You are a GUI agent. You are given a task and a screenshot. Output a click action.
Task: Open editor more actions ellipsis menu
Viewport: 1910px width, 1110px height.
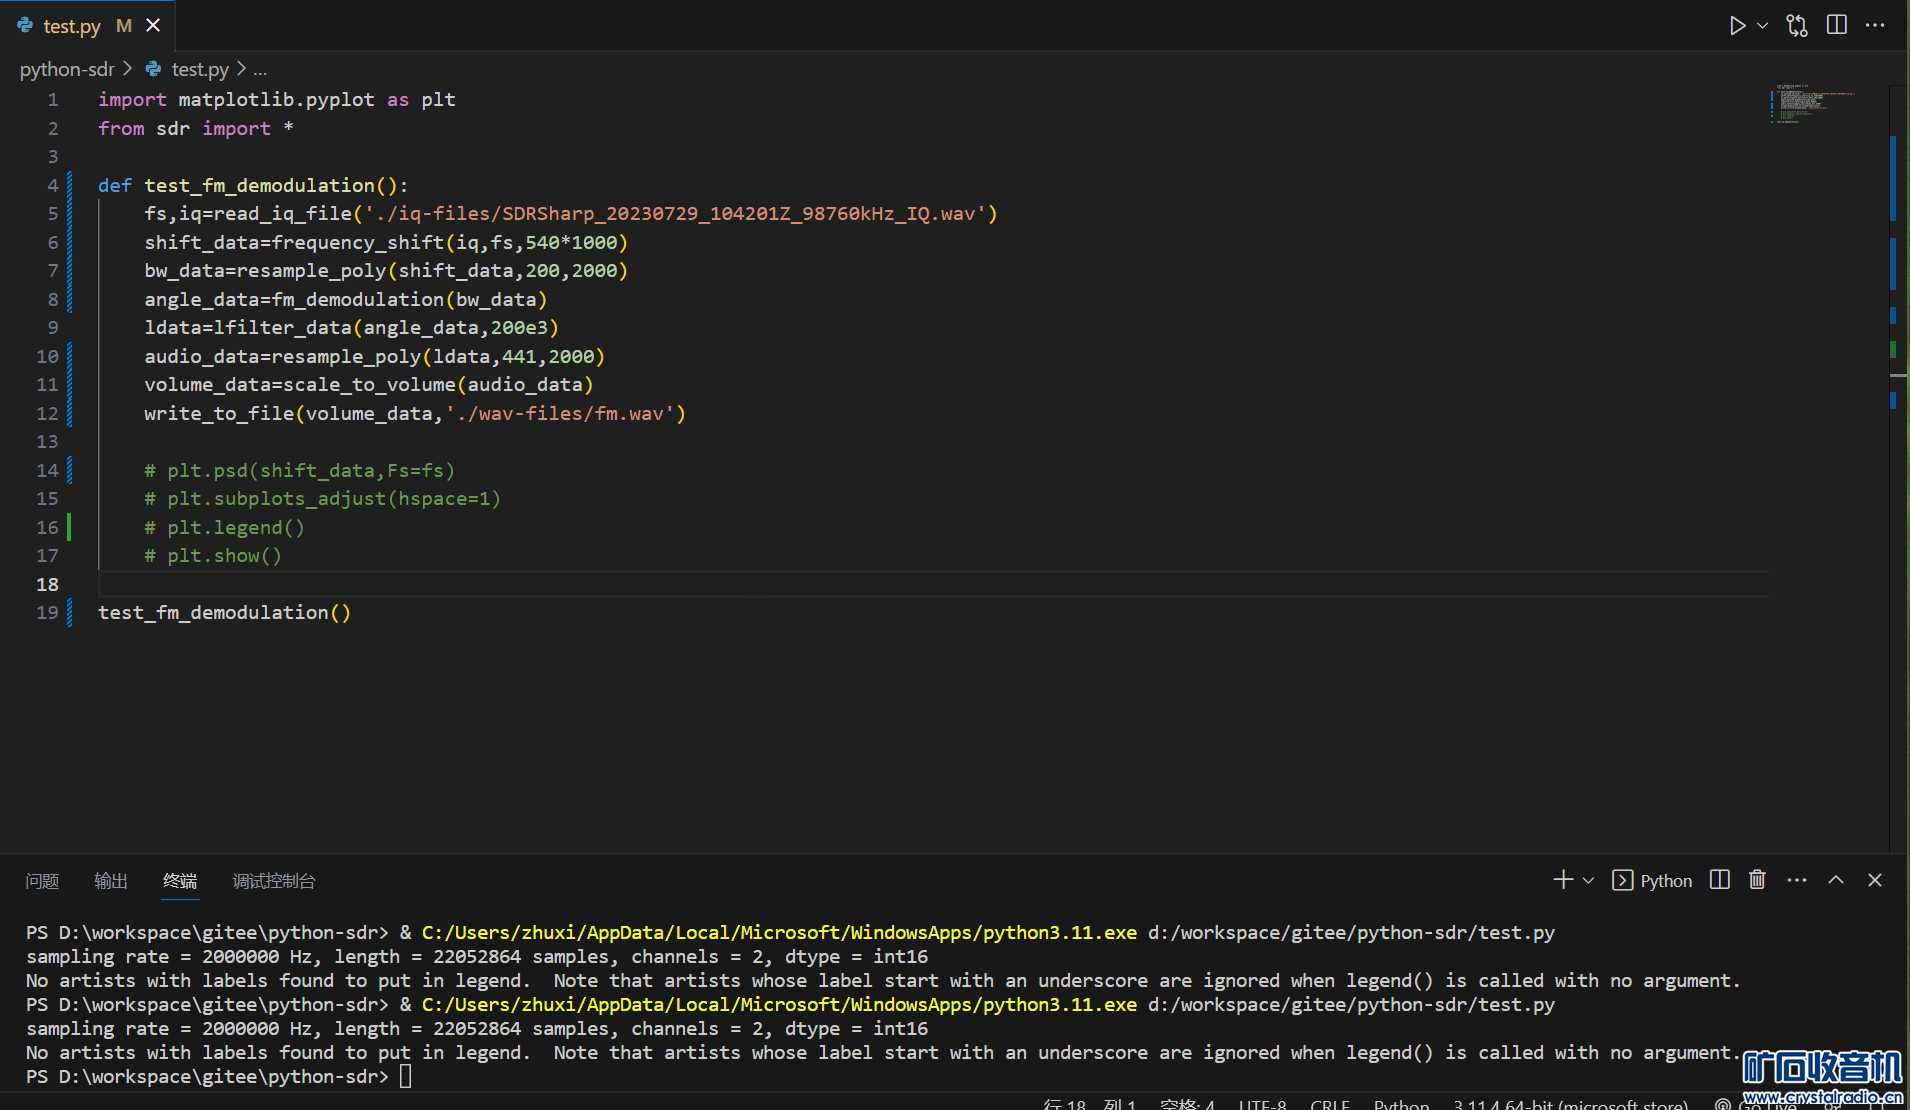(1875, 26)
